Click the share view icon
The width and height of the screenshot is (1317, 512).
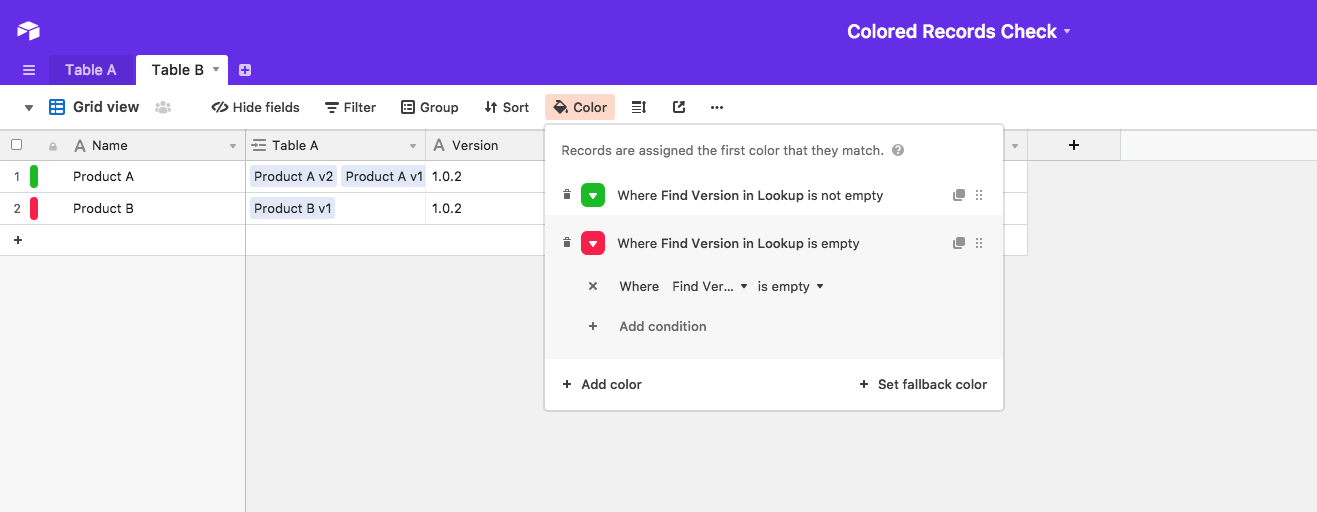pos(679,107)
